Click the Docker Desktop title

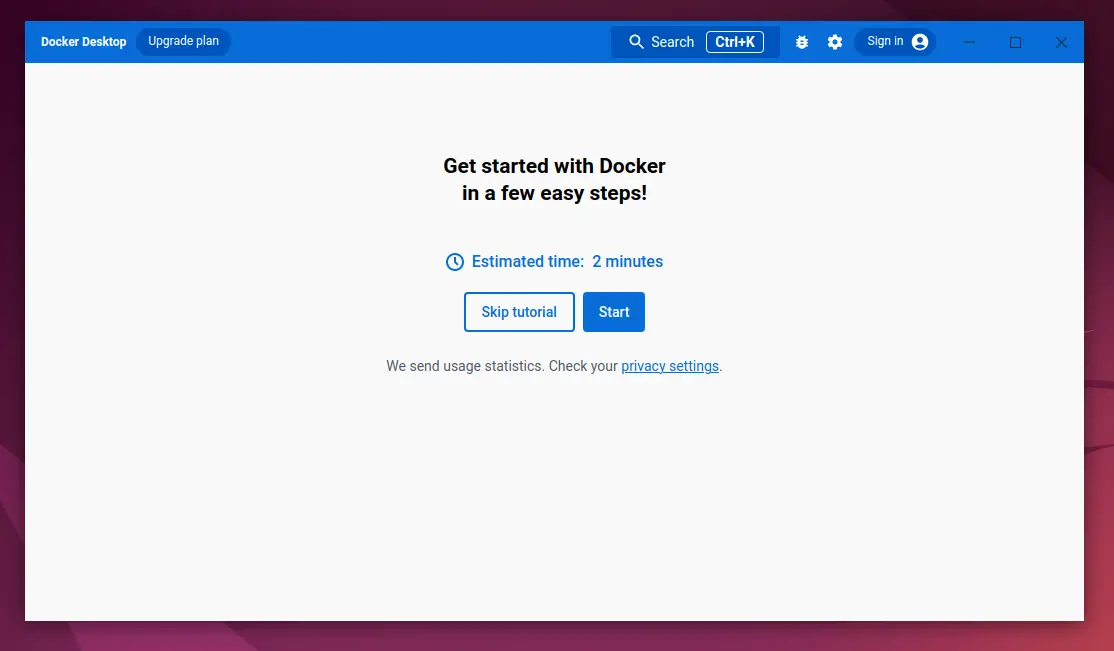tap(84, 42)
